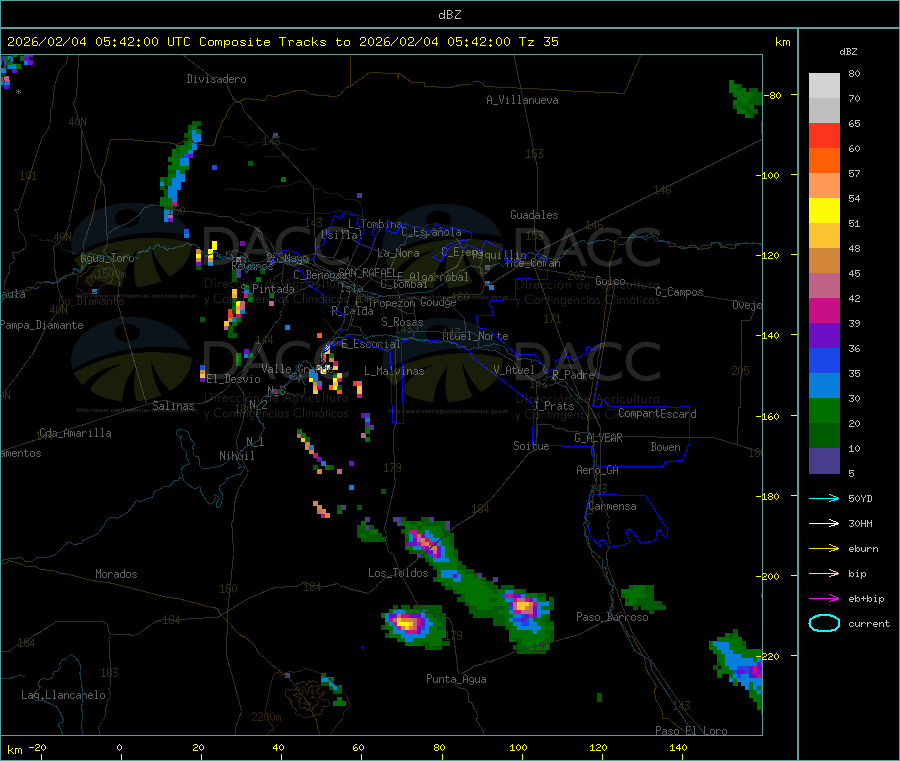Click the 'E_Escorial' map label
The image size is (900, 761).
pos(371,344)
